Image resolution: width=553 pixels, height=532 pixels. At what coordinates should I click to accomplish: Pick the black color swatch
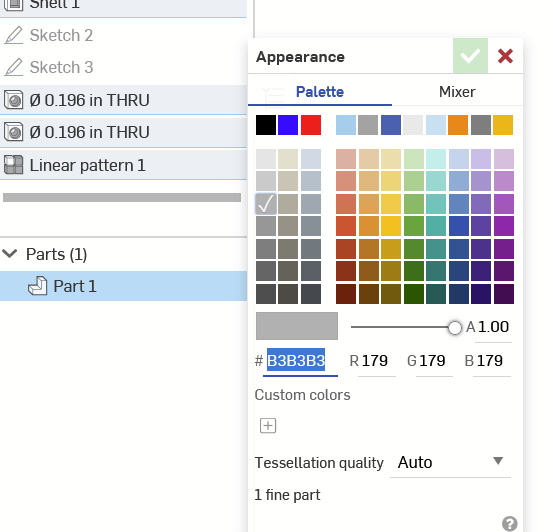click(266, 125)
